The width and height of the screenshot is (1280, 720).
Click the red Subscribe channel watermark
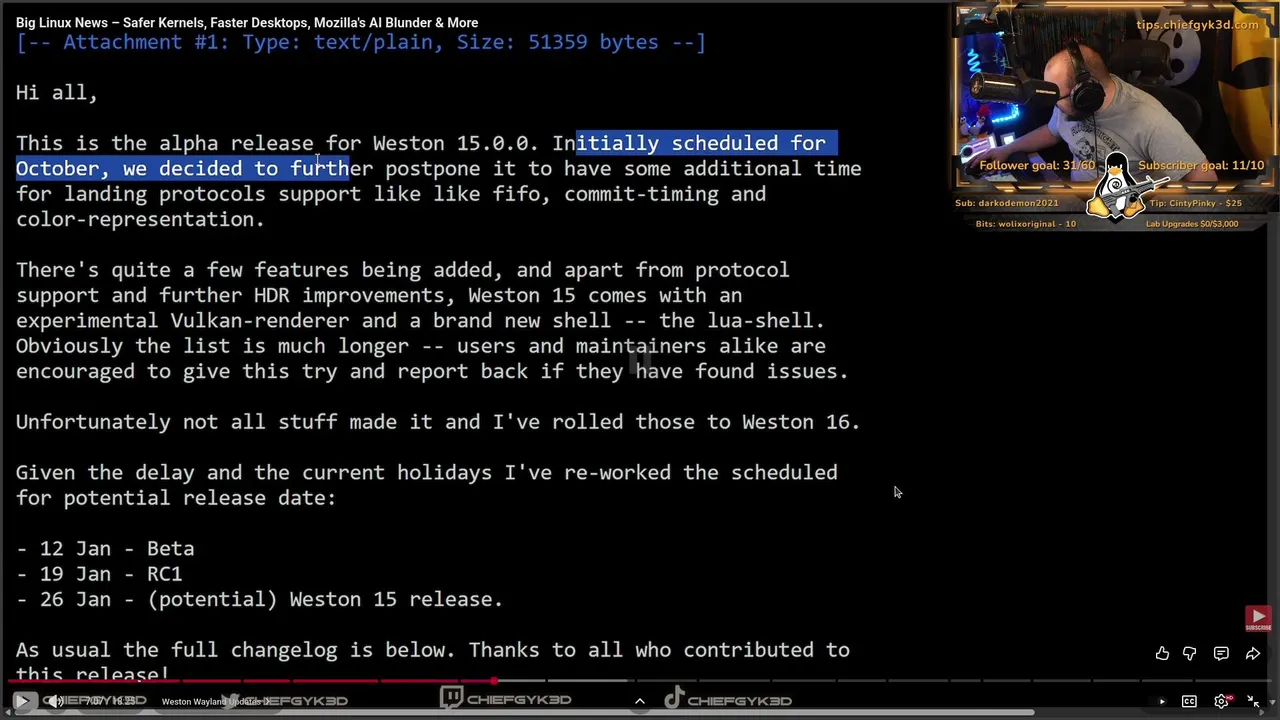pos(1258,619)
